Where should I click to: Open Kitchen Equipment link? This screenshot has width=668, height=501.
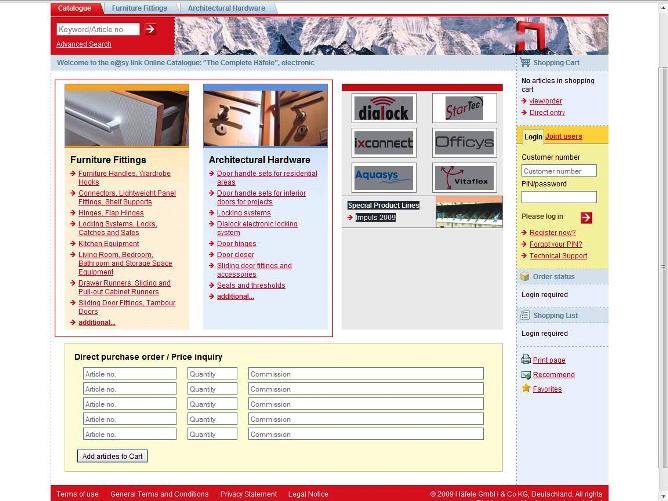[109, 243]
